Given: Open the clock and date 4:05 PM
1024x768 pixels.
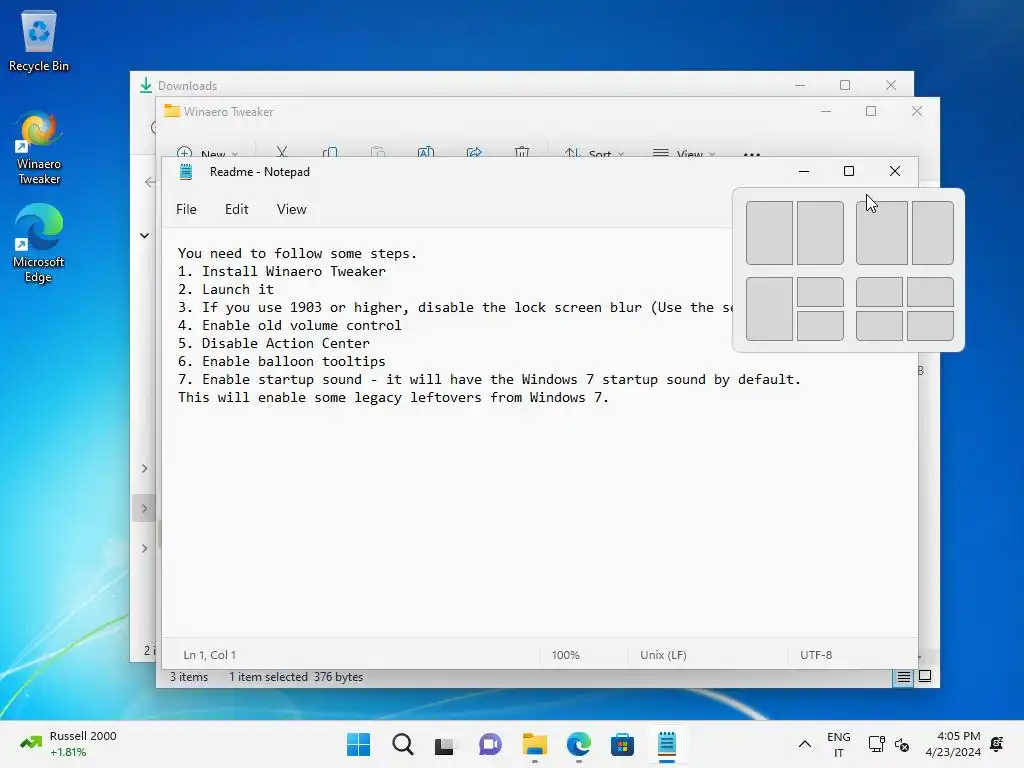Looking at the screenshot, I should tap(953, 744).
